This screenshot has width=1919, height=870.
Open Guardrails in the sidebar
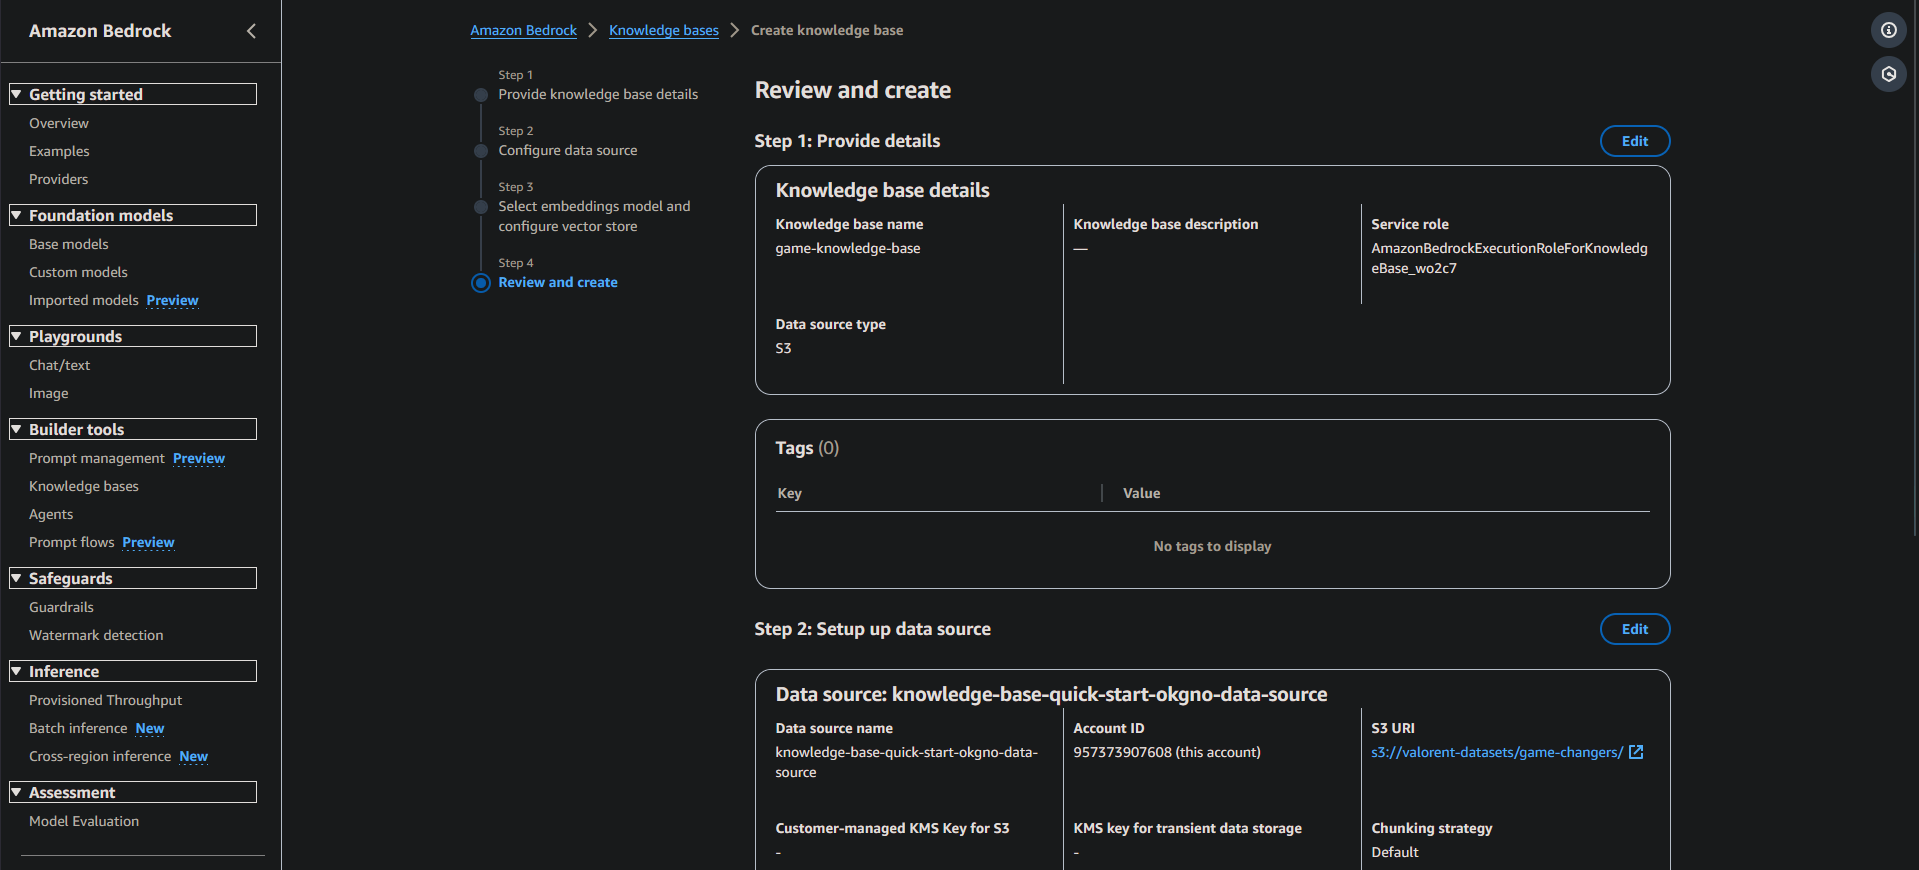[x=61, y=607]
